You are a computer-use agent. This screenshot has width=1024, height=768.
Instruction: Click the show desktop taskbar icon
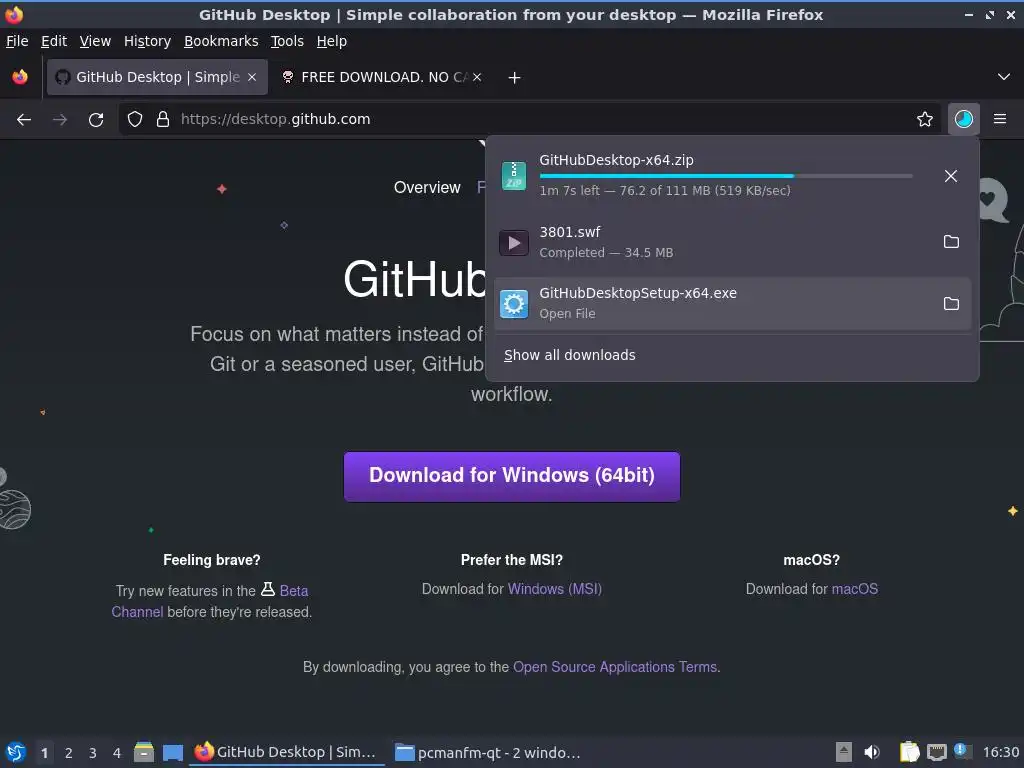click(172, 752)
